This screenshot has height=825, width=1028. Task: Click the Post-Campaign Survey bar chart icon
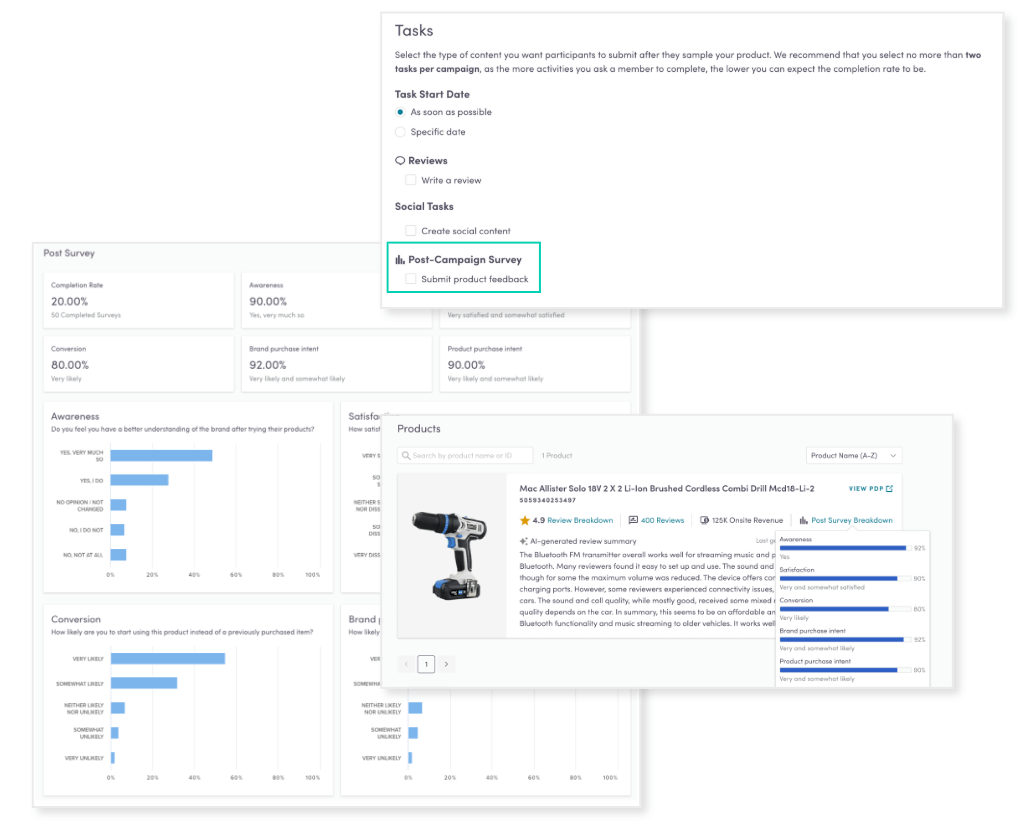(x=400, y=260)
